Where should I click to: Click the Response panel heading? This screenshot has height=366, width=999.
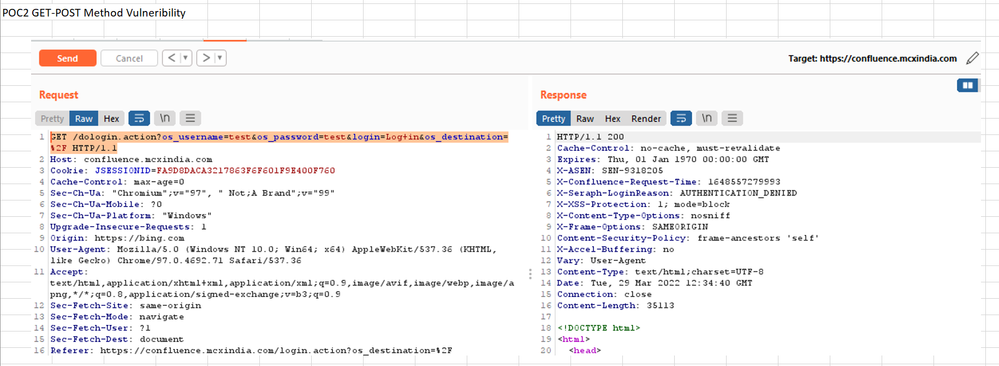564,95
